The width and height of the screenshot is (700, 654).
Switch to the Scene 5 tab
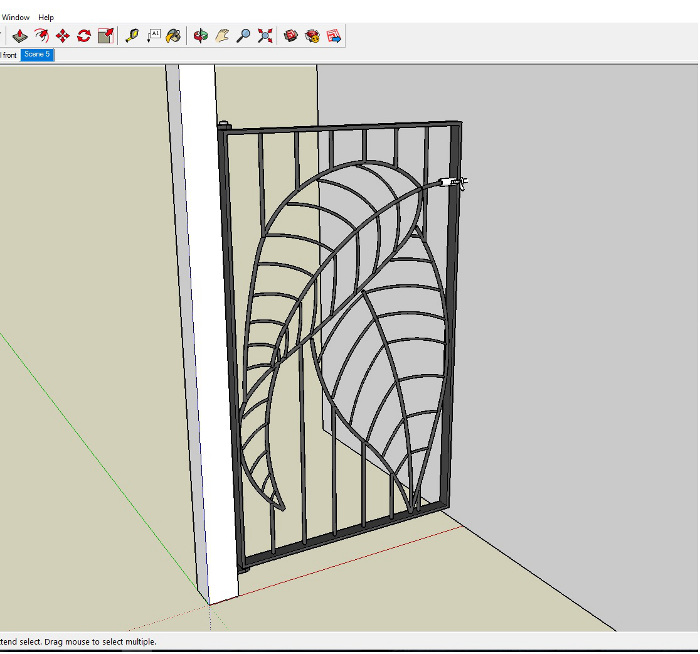(37, 55)
